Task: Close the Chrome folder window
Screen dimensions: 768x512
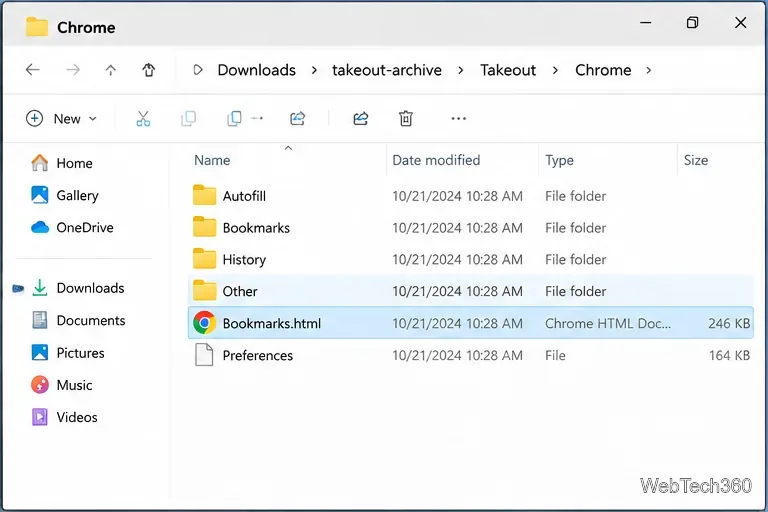Action: tap(741, 23)
